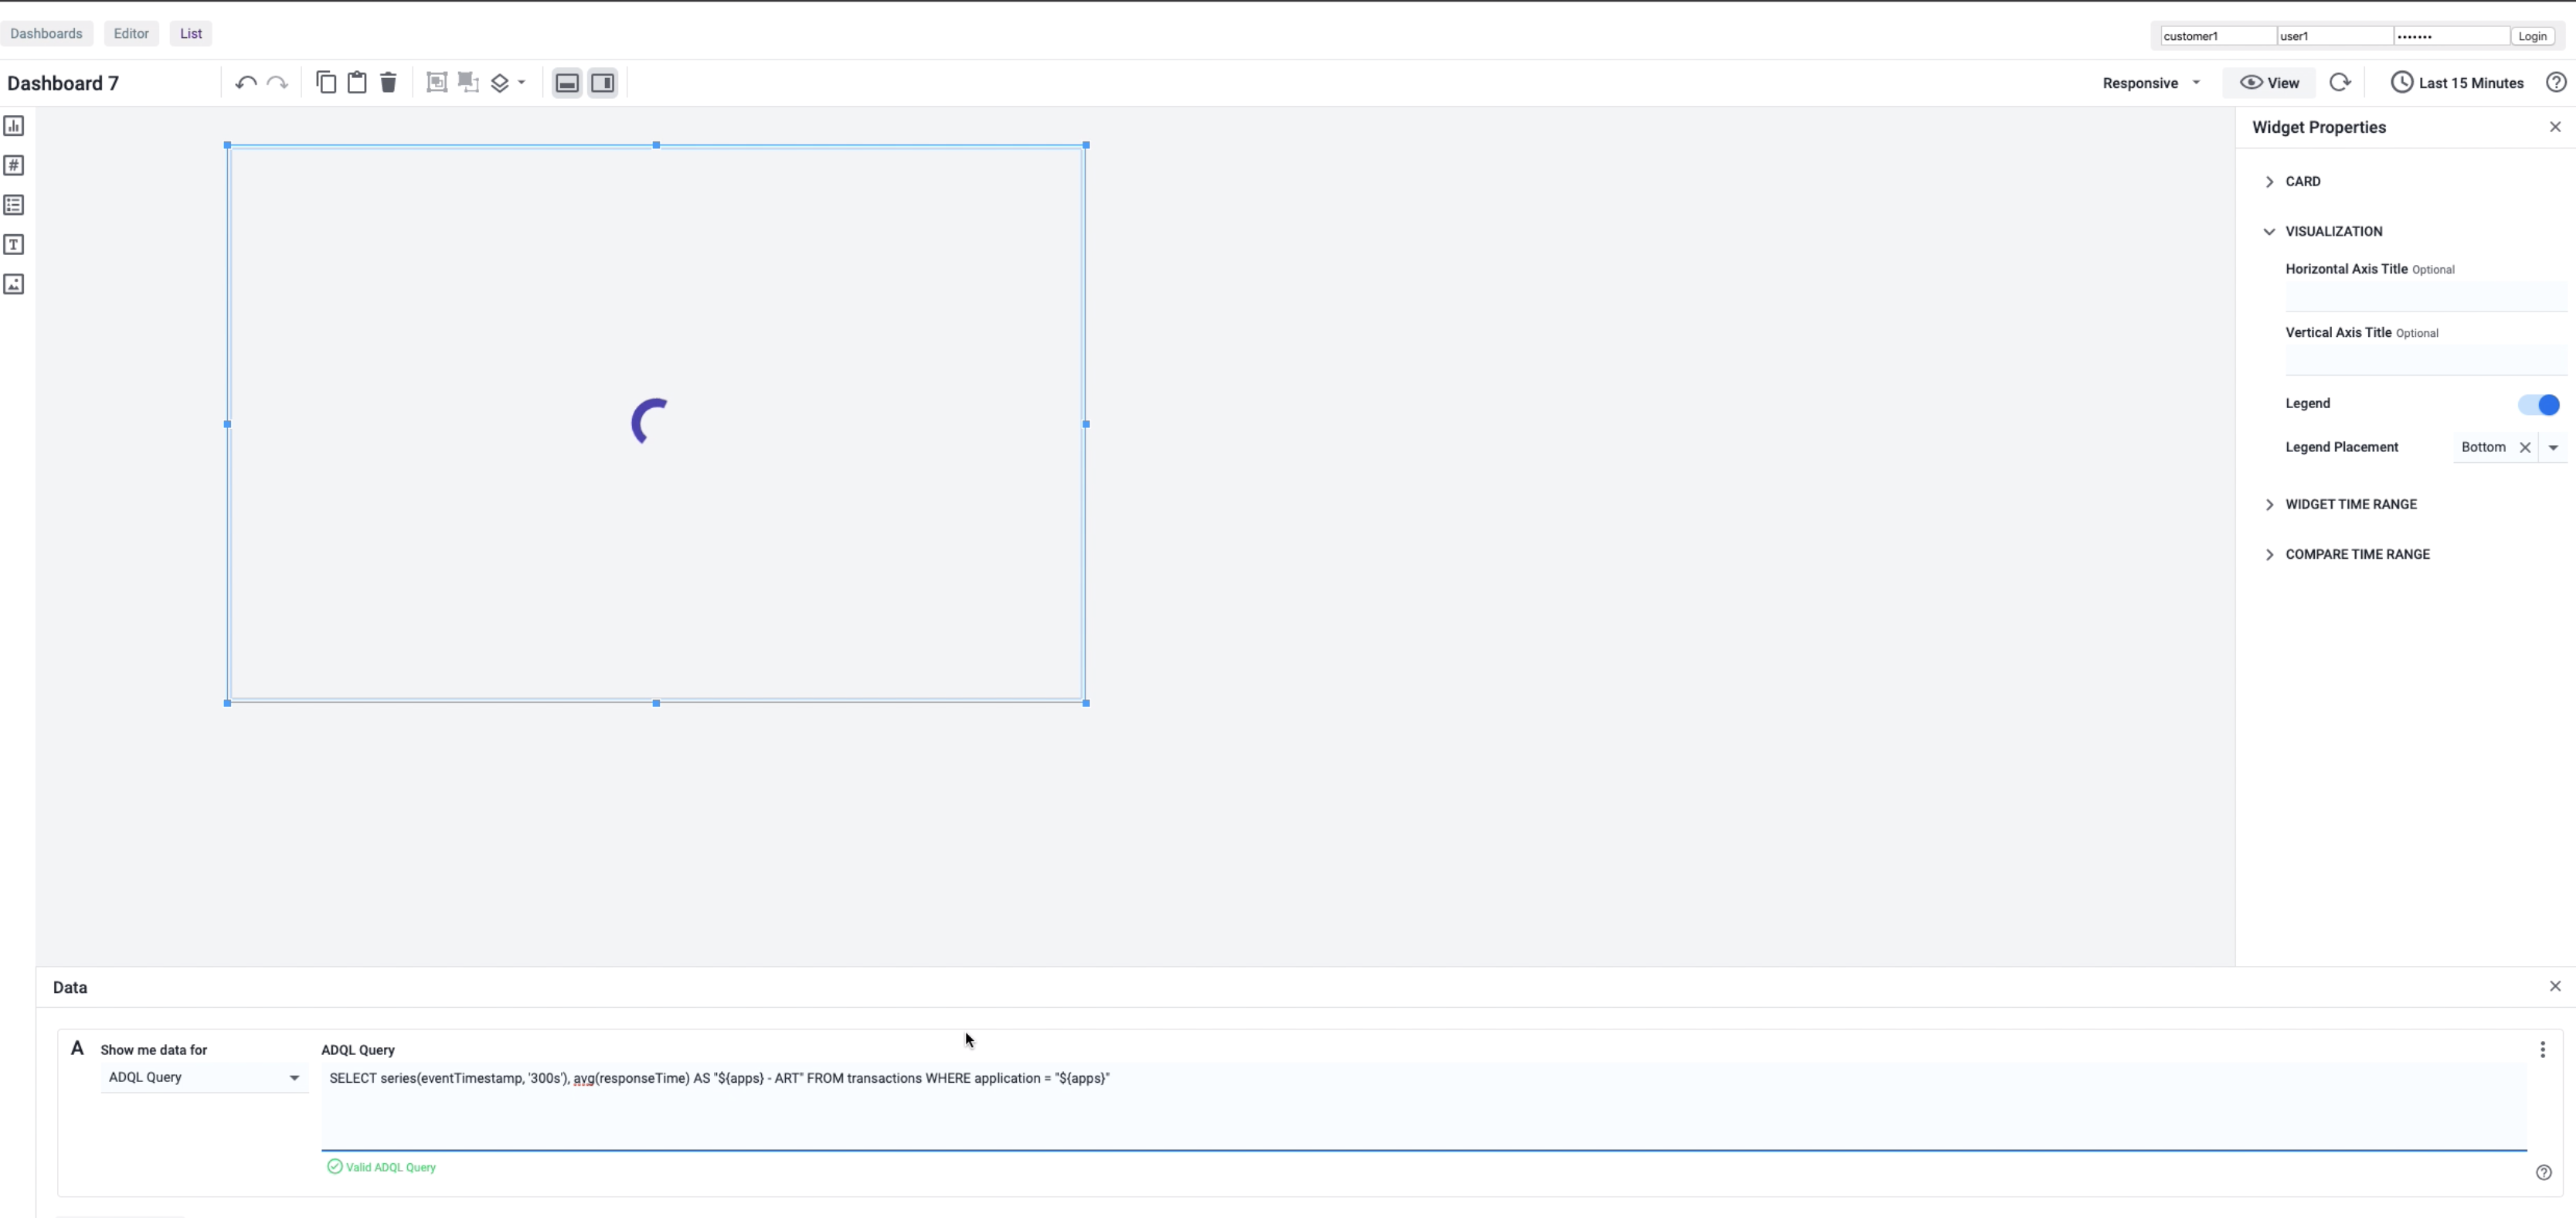Click into the ADQL query text area

point(1423,1107)
